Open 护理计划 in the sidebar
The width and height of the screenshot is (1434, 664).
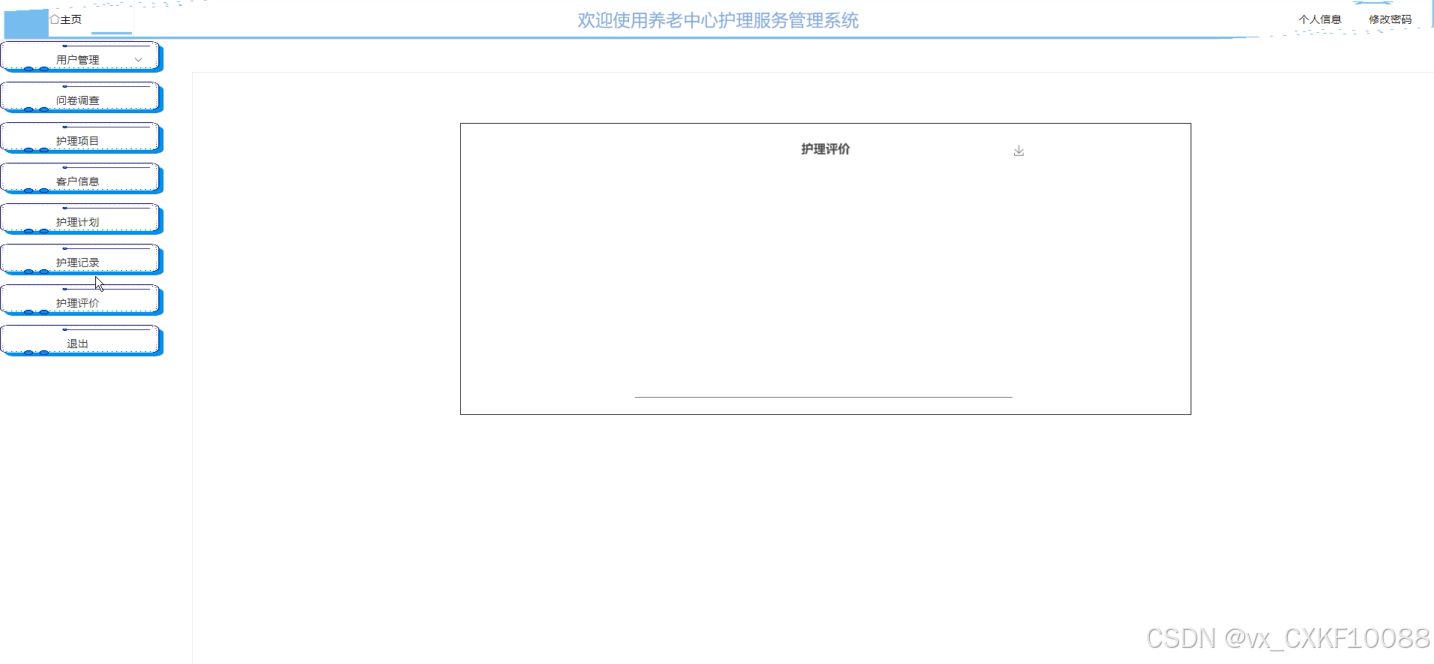pos(80,220)
